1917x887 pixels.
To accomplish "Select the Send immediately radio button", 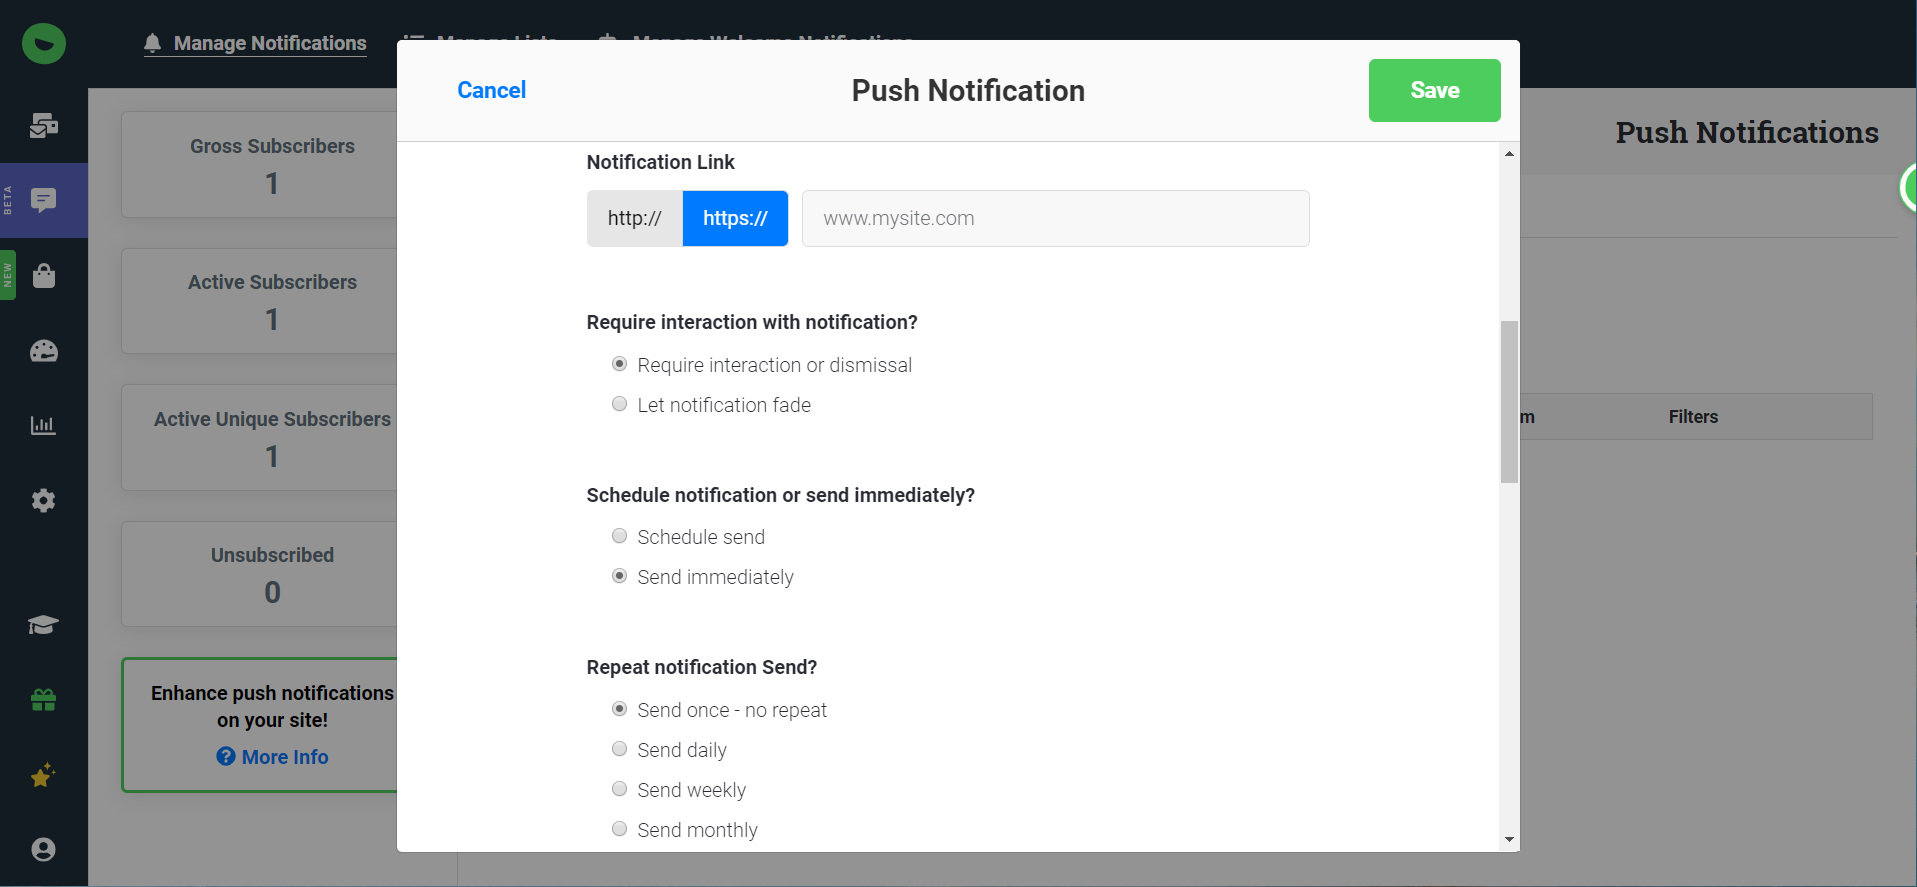I will click(619, 576).
